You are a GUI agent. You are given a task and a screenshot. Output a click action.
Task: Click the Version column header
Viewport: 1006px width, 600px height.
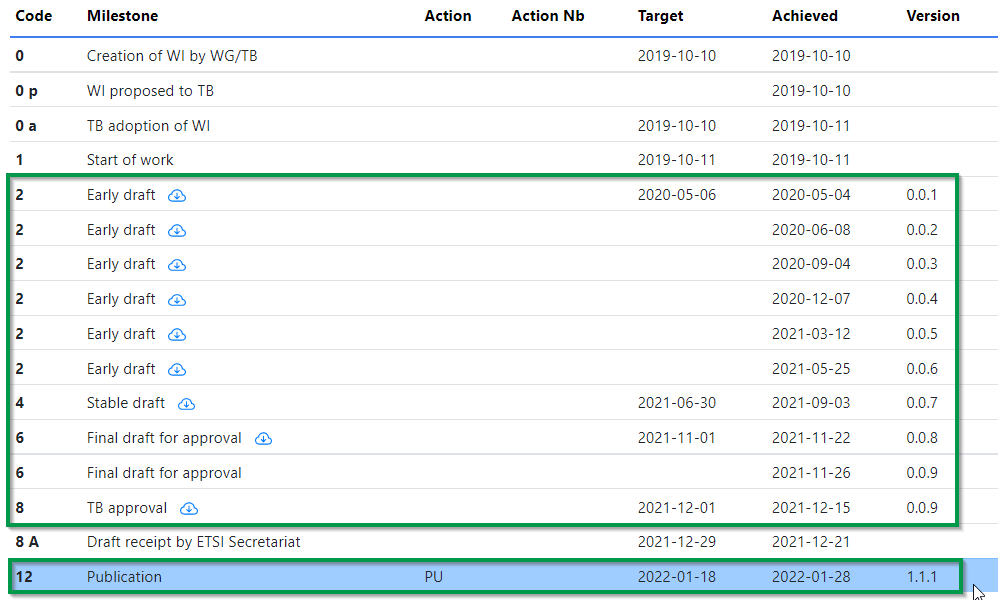[x=932, y=16]
